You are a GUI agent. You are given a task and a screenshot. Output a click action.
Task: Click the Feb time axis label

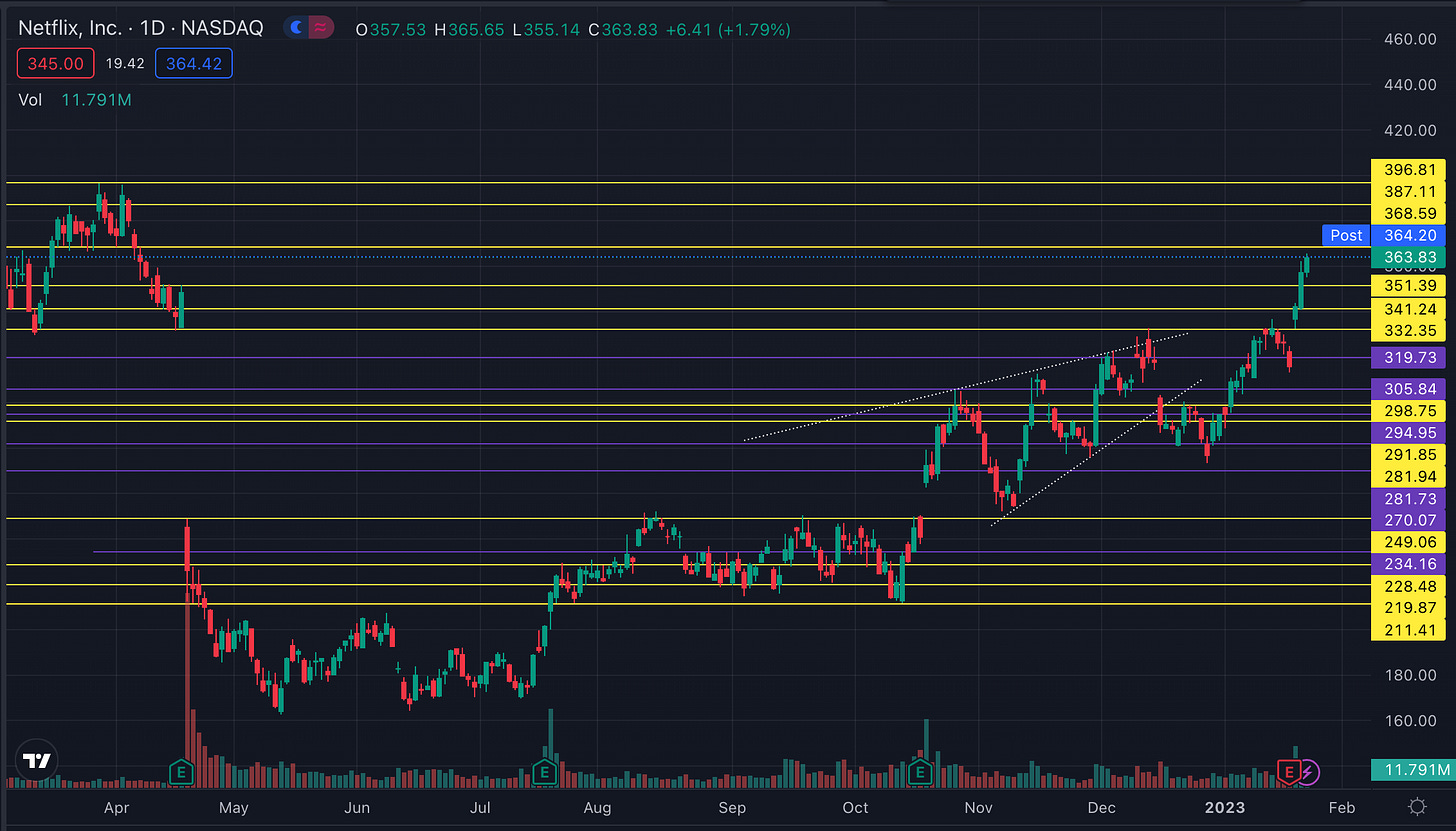point(1342,807)
